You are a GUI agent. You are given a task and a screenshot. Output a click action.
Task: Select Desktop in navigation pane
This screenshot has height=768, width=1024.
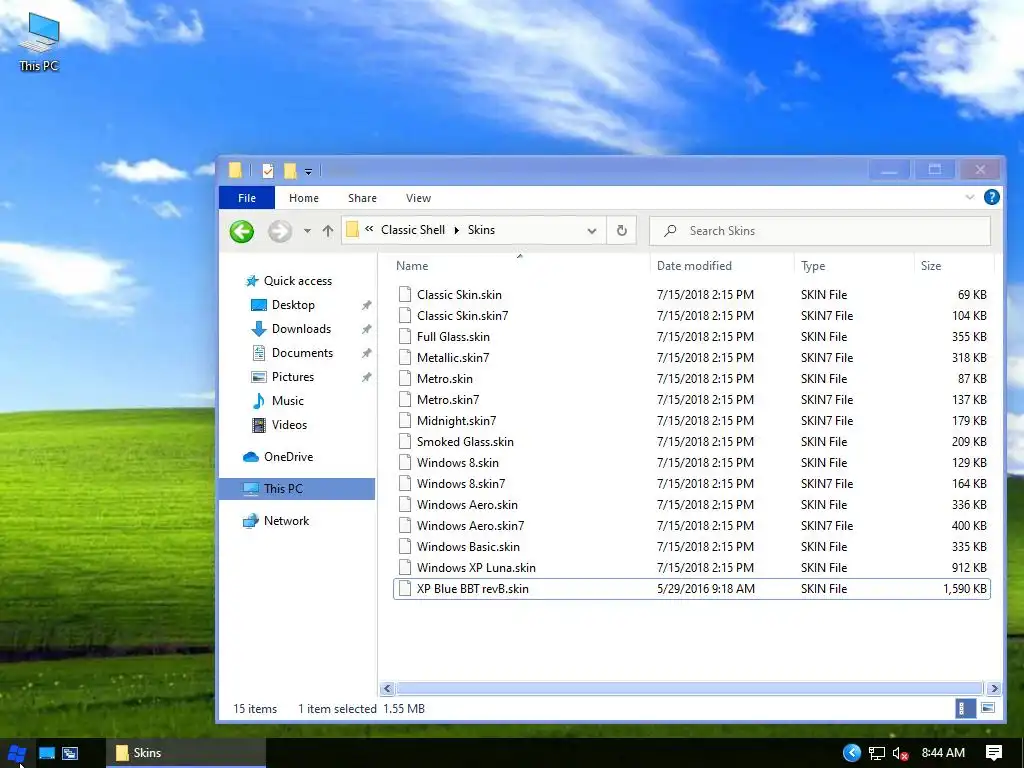point(293,305)
